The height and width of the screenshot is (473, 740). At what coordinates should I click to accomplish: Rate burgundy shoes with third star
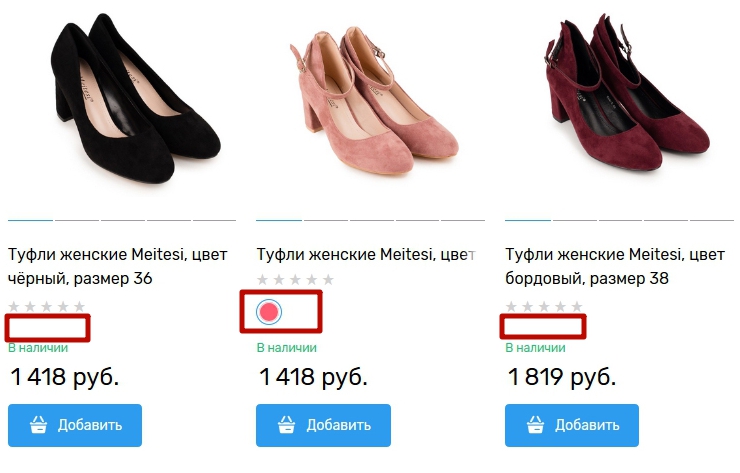pyautogui.click(x=545, y=306)
